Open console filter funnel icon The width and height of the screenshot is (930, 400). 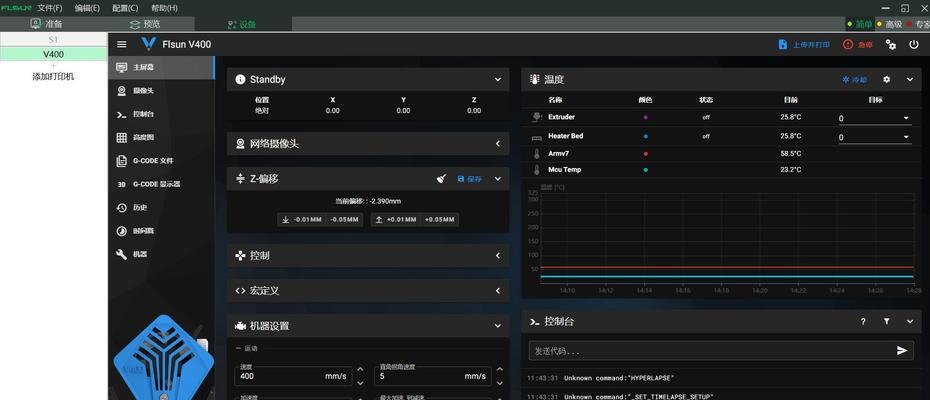pos(886,322)
